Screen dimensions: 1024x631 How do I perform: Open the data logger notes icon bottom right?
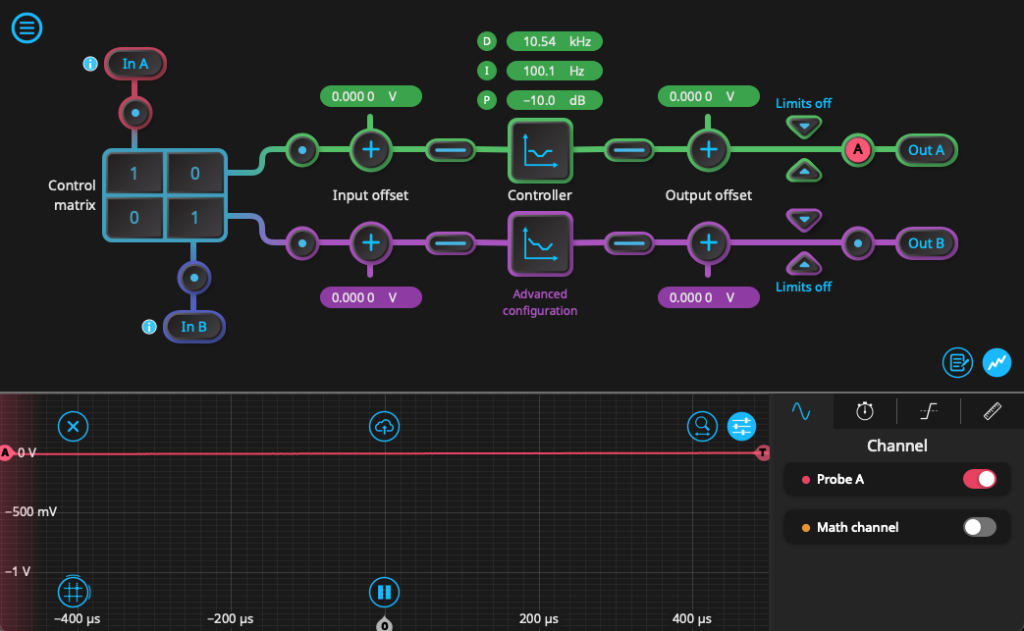957,362
